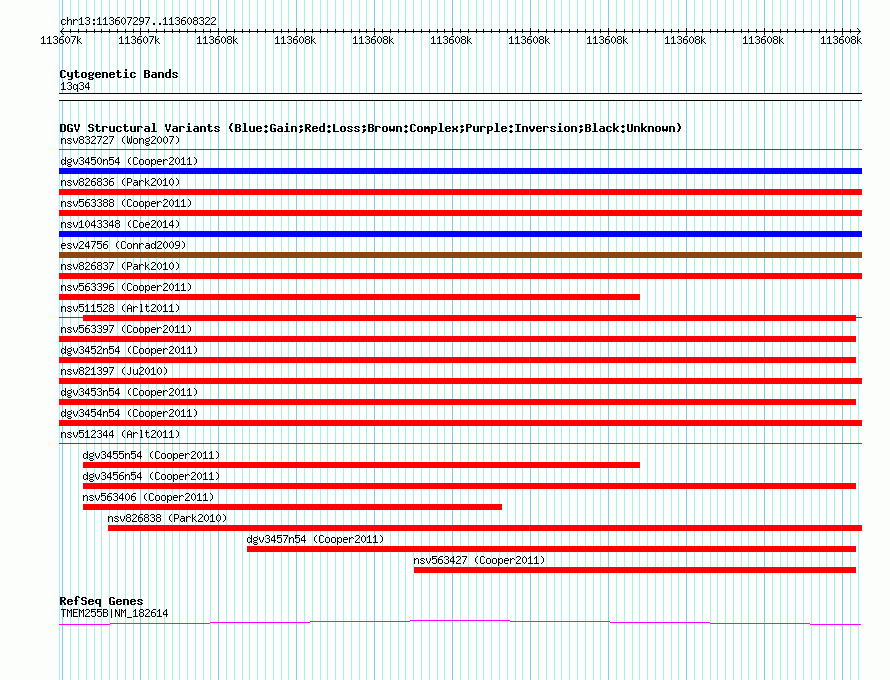Select the magenta TMEM255B gene line
The height and width of the screenshot is (680, 890).
tap(460, 623)
